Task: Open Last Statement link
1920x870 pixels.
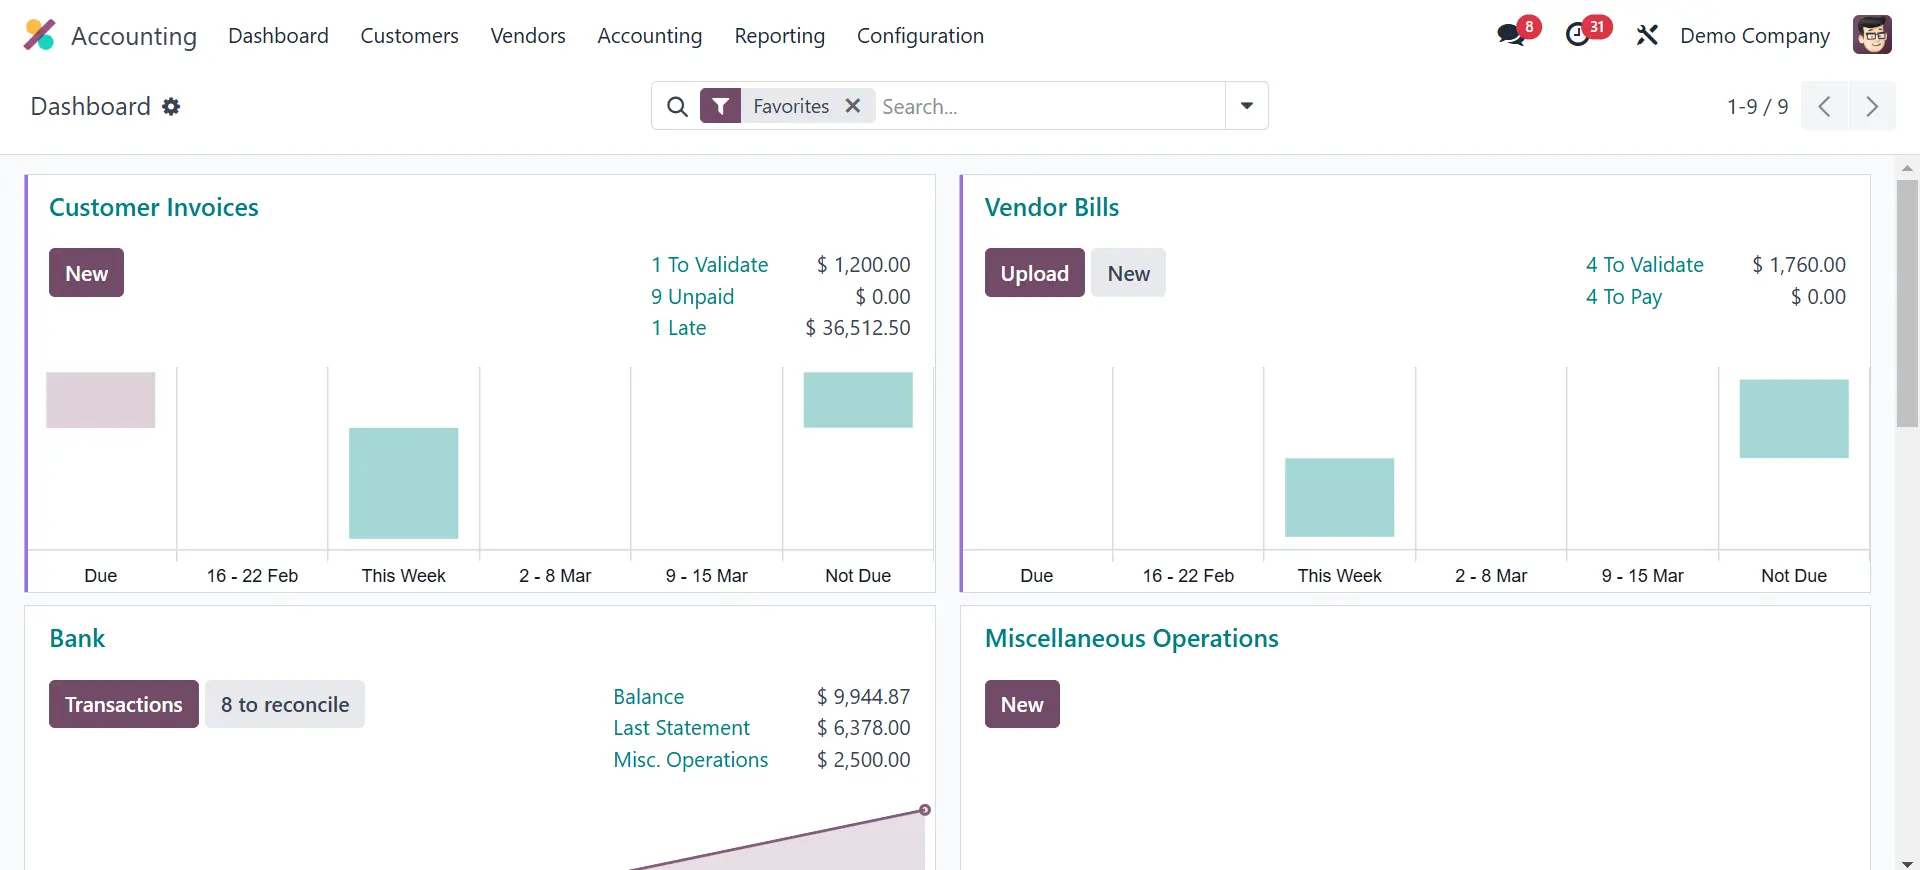Action: [682, 727]
